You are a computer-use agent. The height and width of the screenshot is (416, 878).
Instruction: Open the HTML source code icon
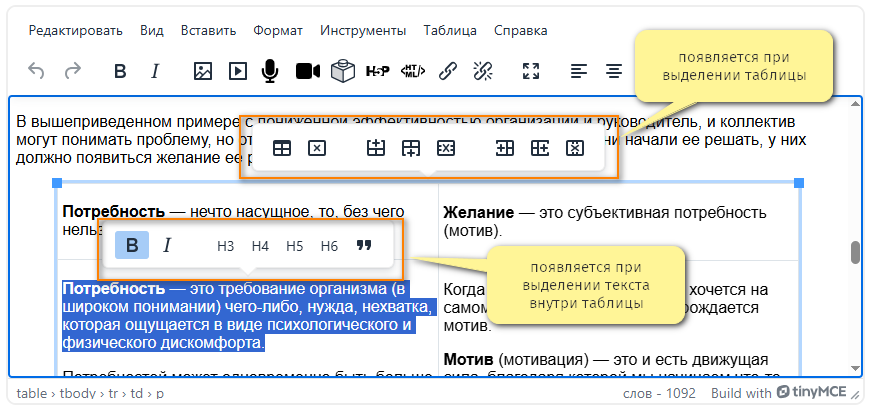413,71
